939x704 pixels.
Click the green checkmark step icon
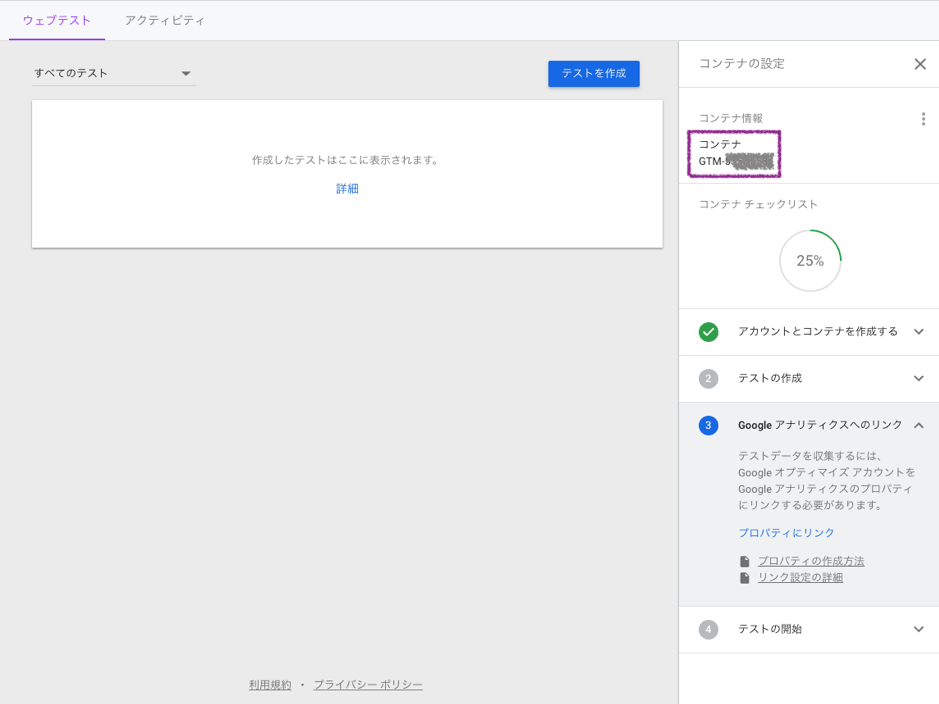(708, 332)
